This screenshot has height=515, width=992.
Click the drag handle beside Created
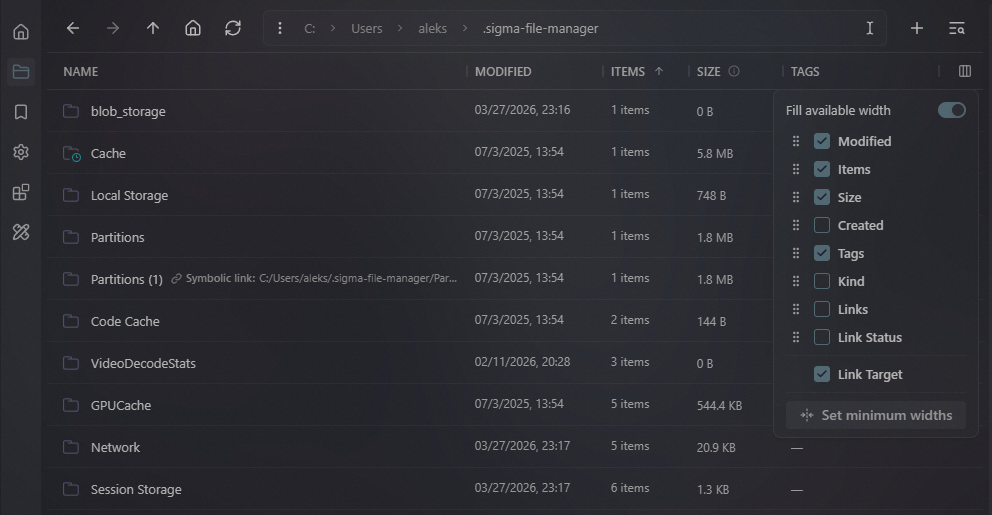(796, 225)
